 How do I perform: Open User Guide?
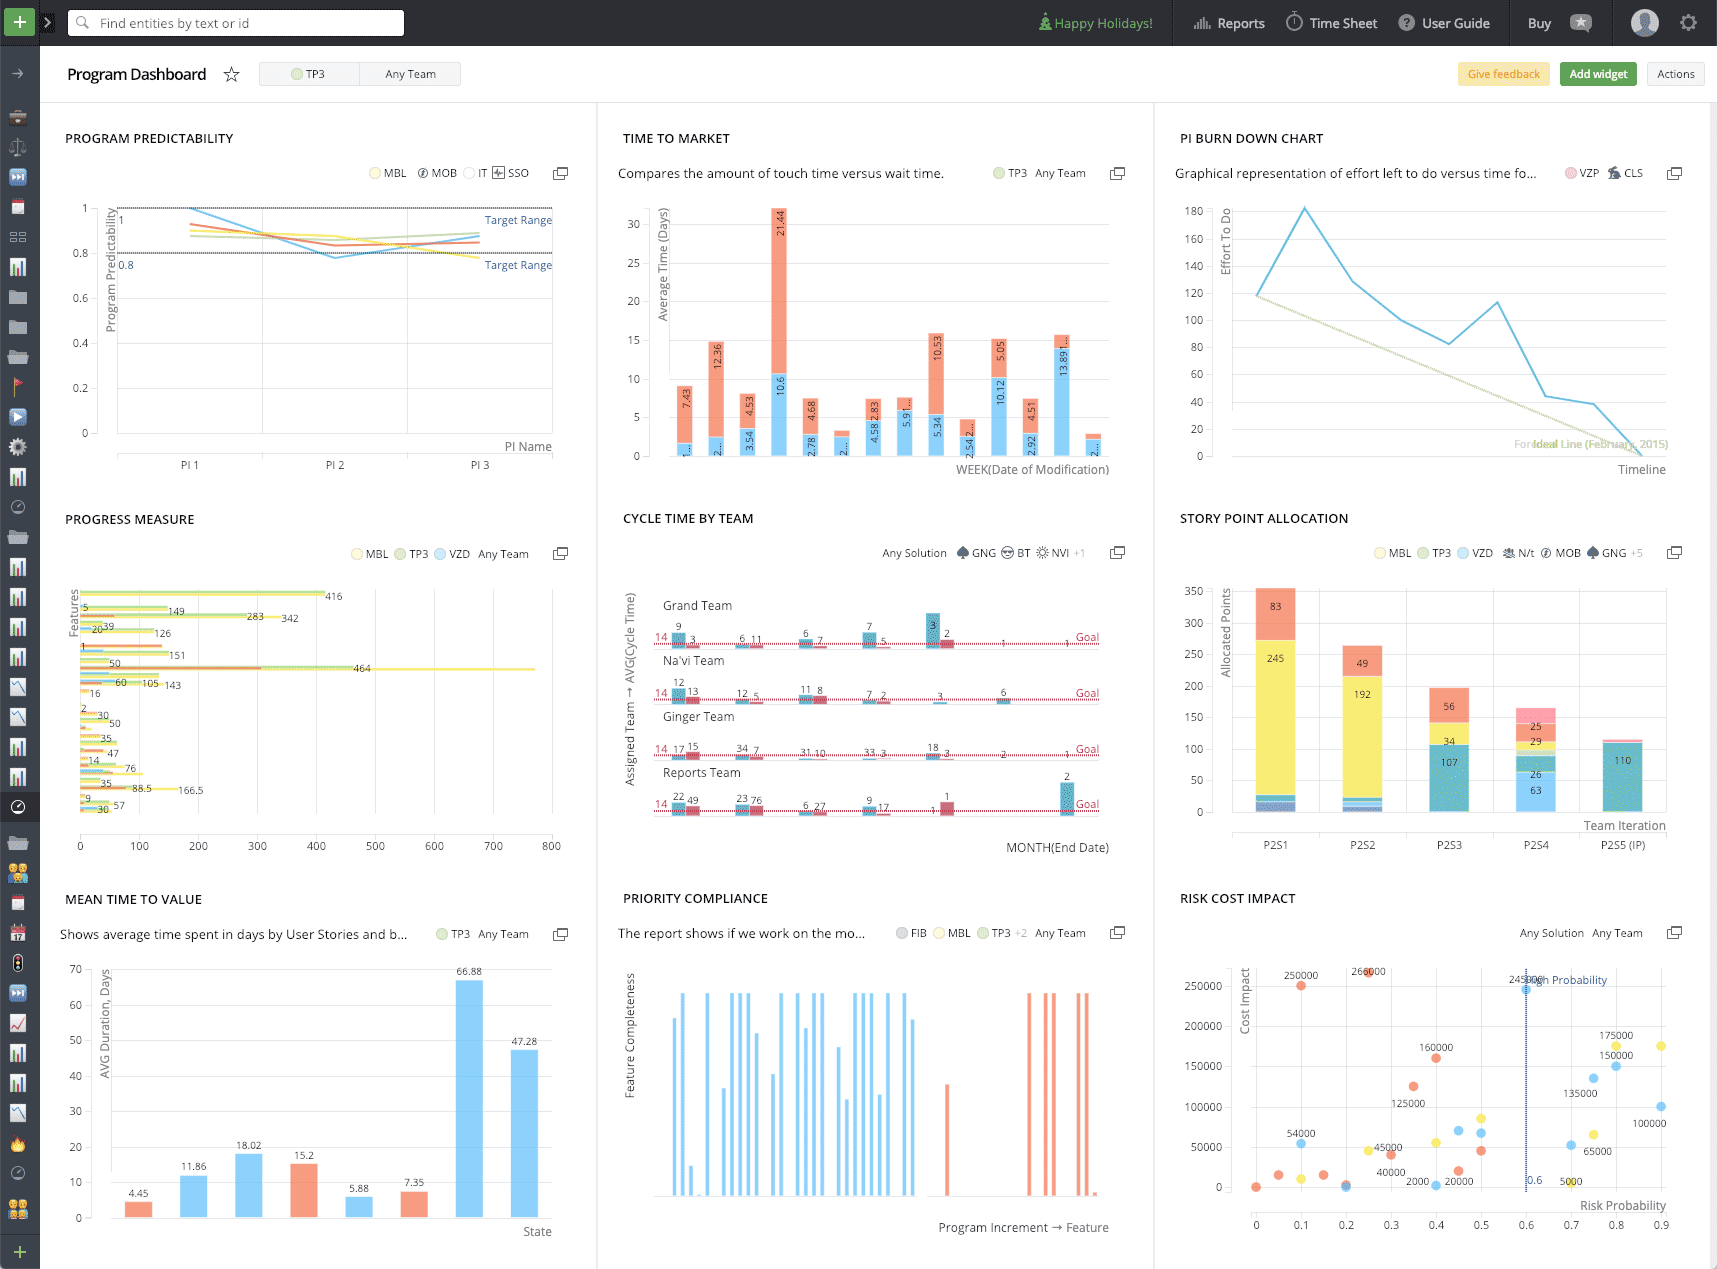(x=1444, y=23)
